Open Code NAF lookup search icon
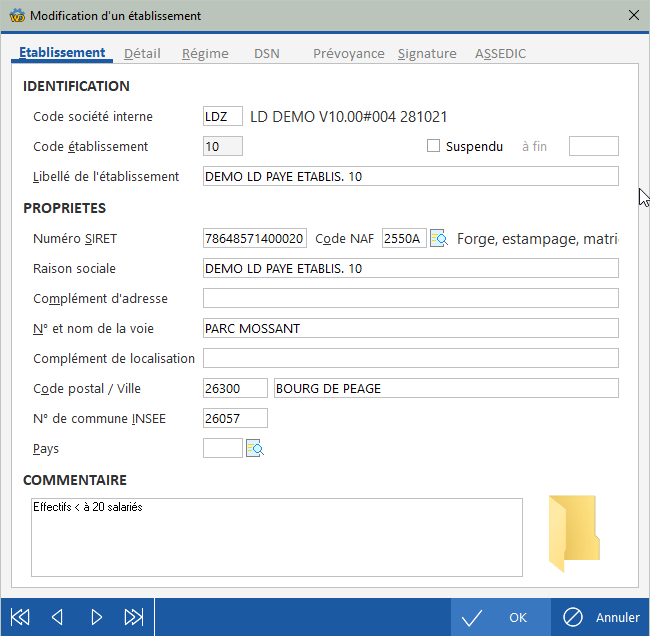The height and width of the screenshot is (636, 650). [x=439, y=238]
